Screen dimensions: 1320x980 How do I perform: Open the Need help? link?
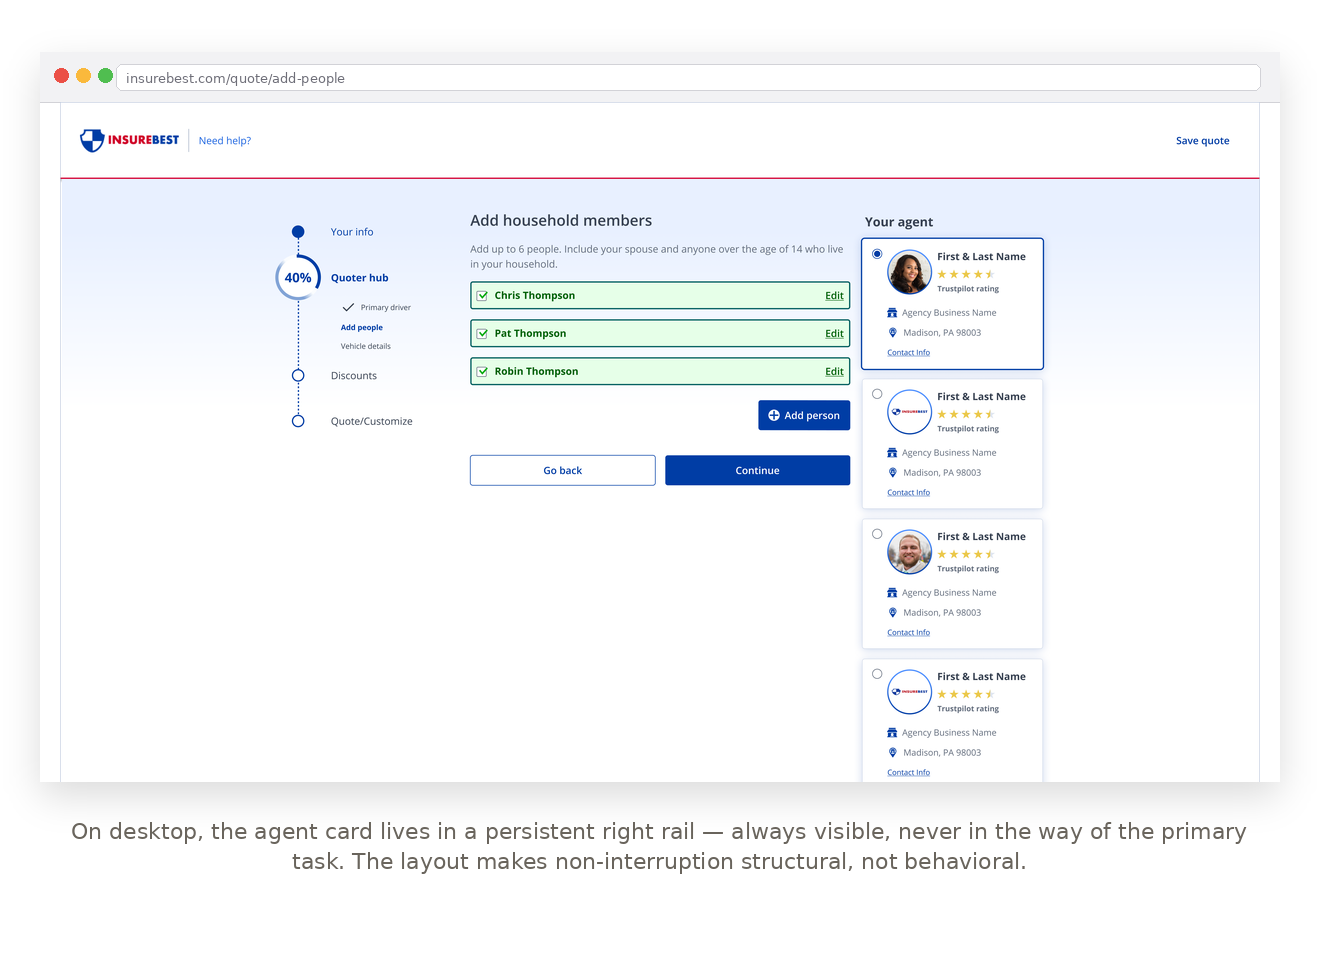pyautogui.click(x=225, y=141)
